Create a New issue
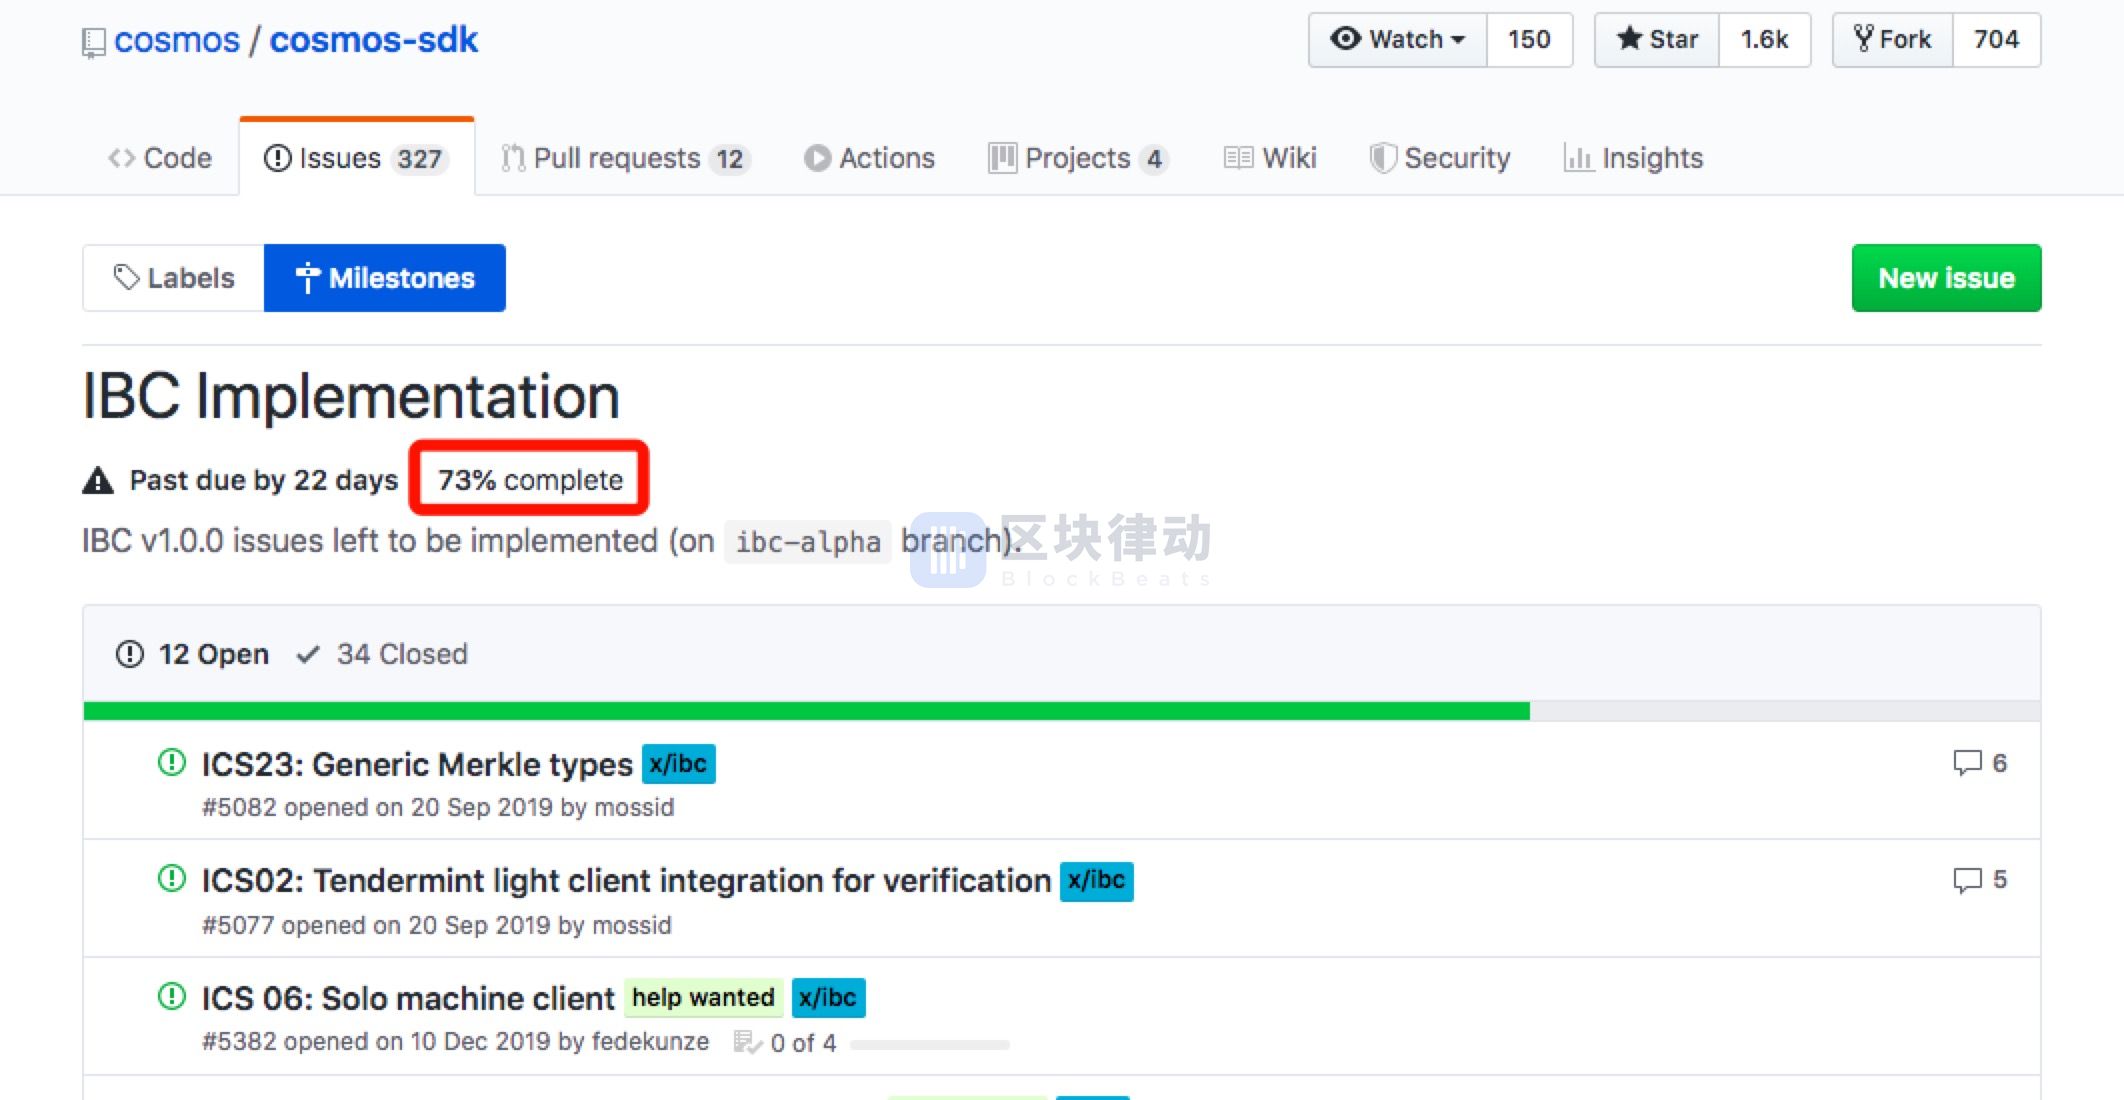This screenshot has height=1100, width=2124. (x=1946, y=278)
